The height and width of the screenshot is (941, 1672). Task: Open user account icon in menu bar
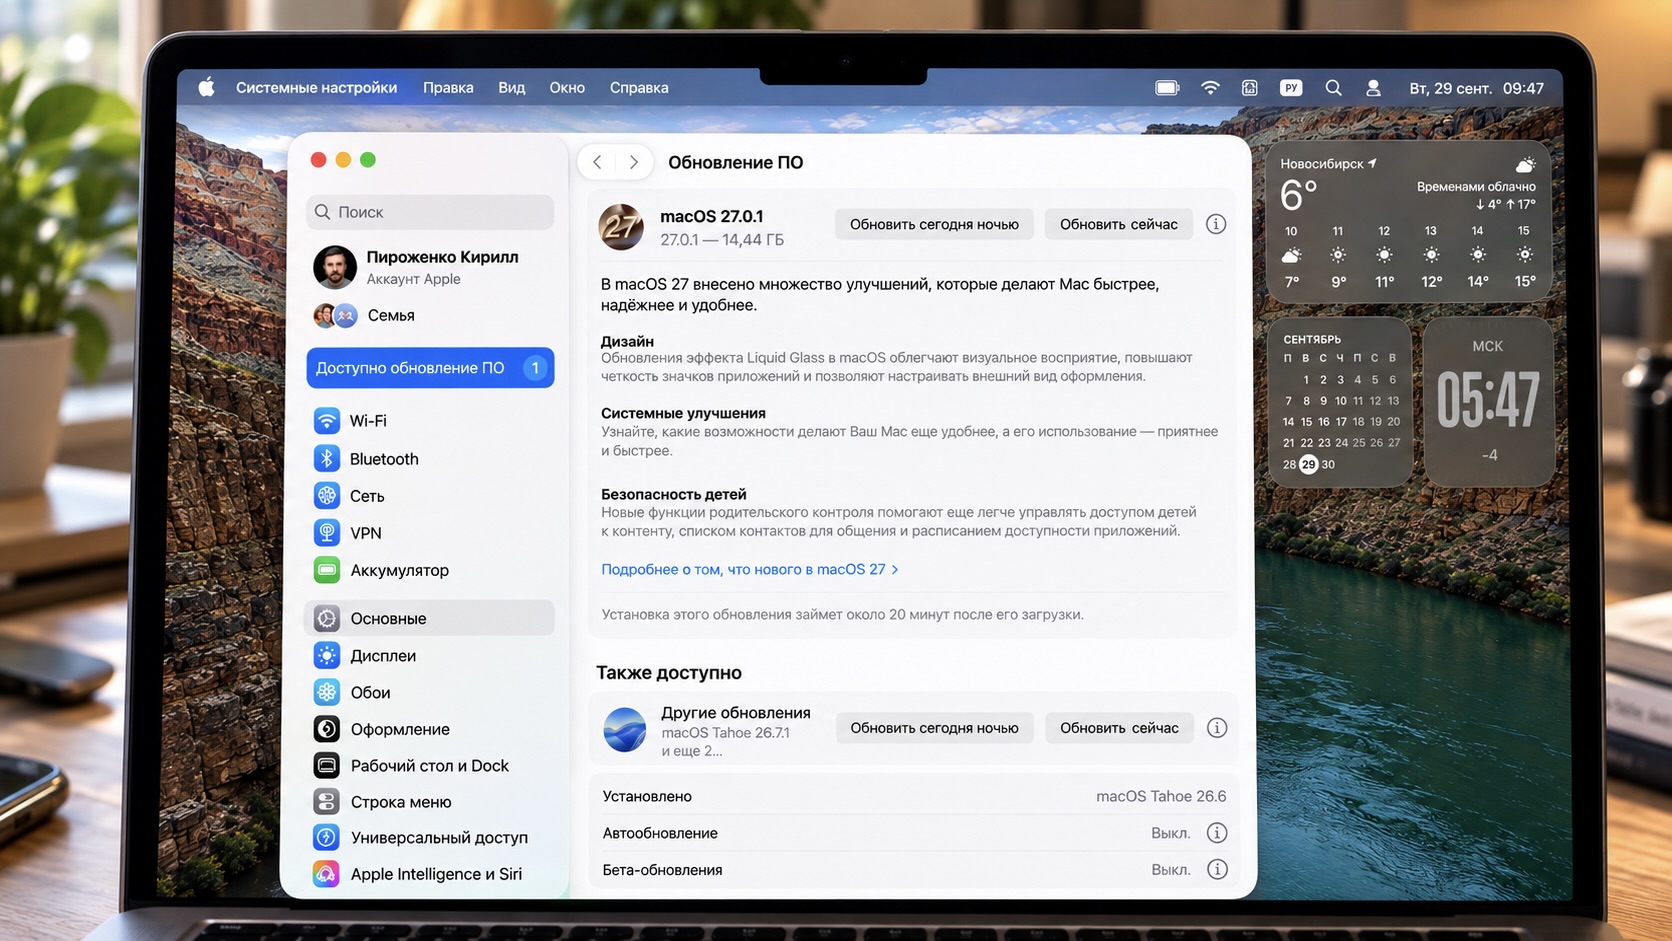(x=1374, y=88)
